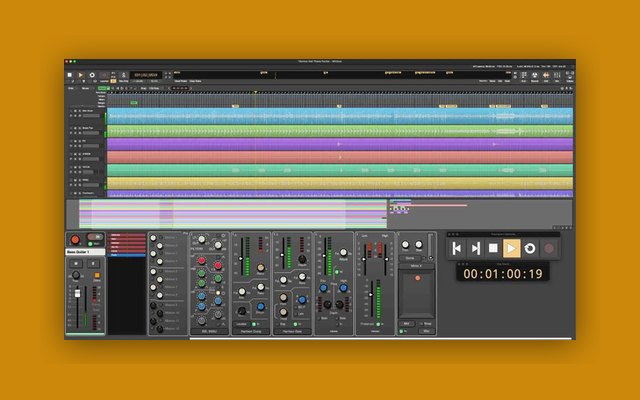This screenshot has height=400, width=640.
Task: Click the session overview summary strip
Action: coord(319,214)
